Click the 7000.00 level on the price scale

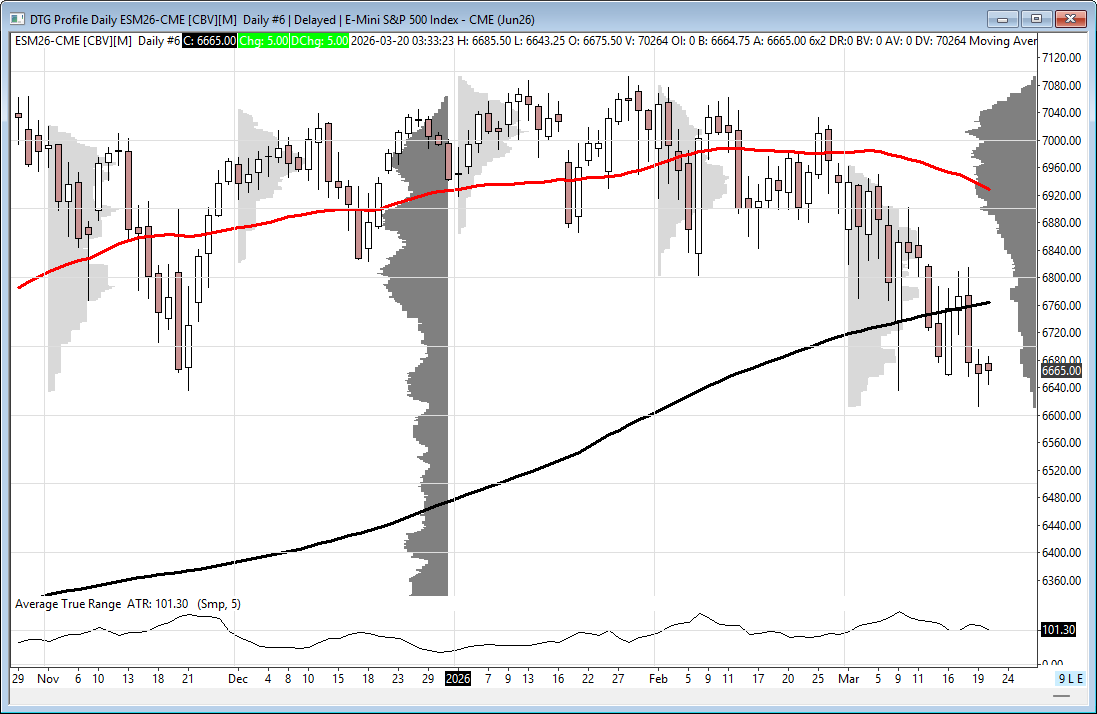[1061, 141]
